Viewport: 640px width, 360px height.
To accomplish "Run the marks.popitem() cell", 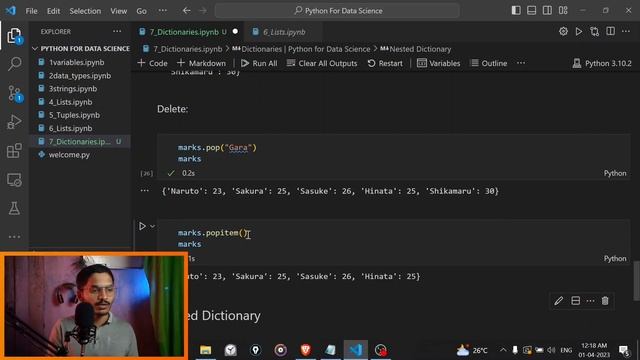I will pyautogui.click(x=142, y=226).
